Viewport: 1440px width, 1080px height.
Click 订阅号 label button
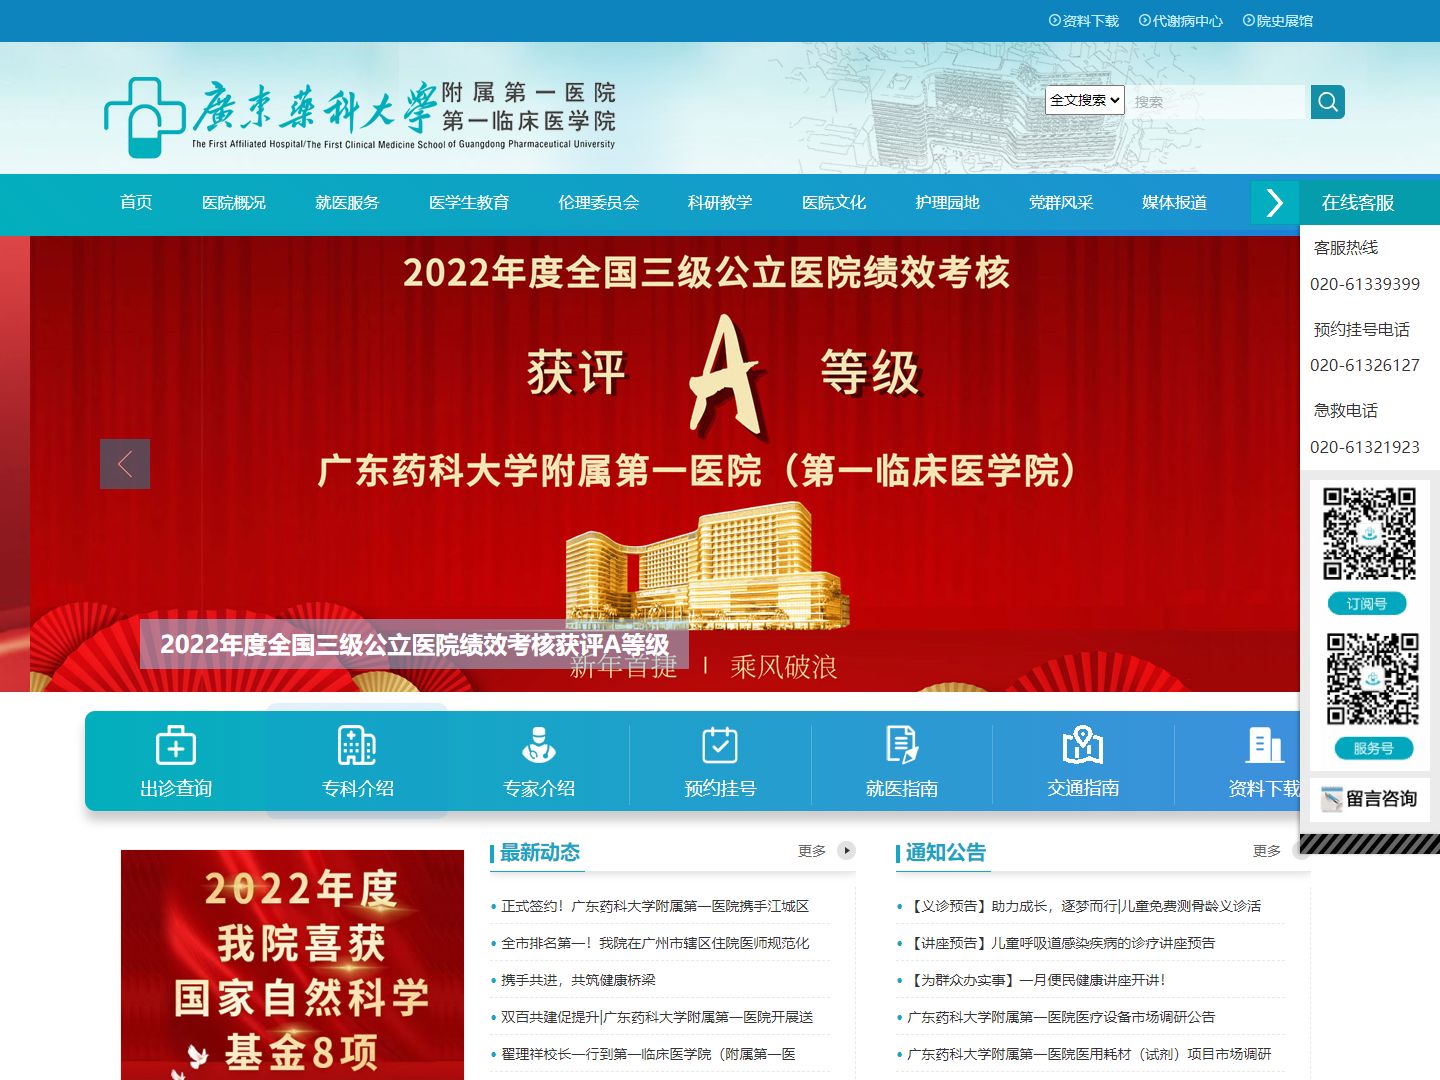(x=1367, y=604)
